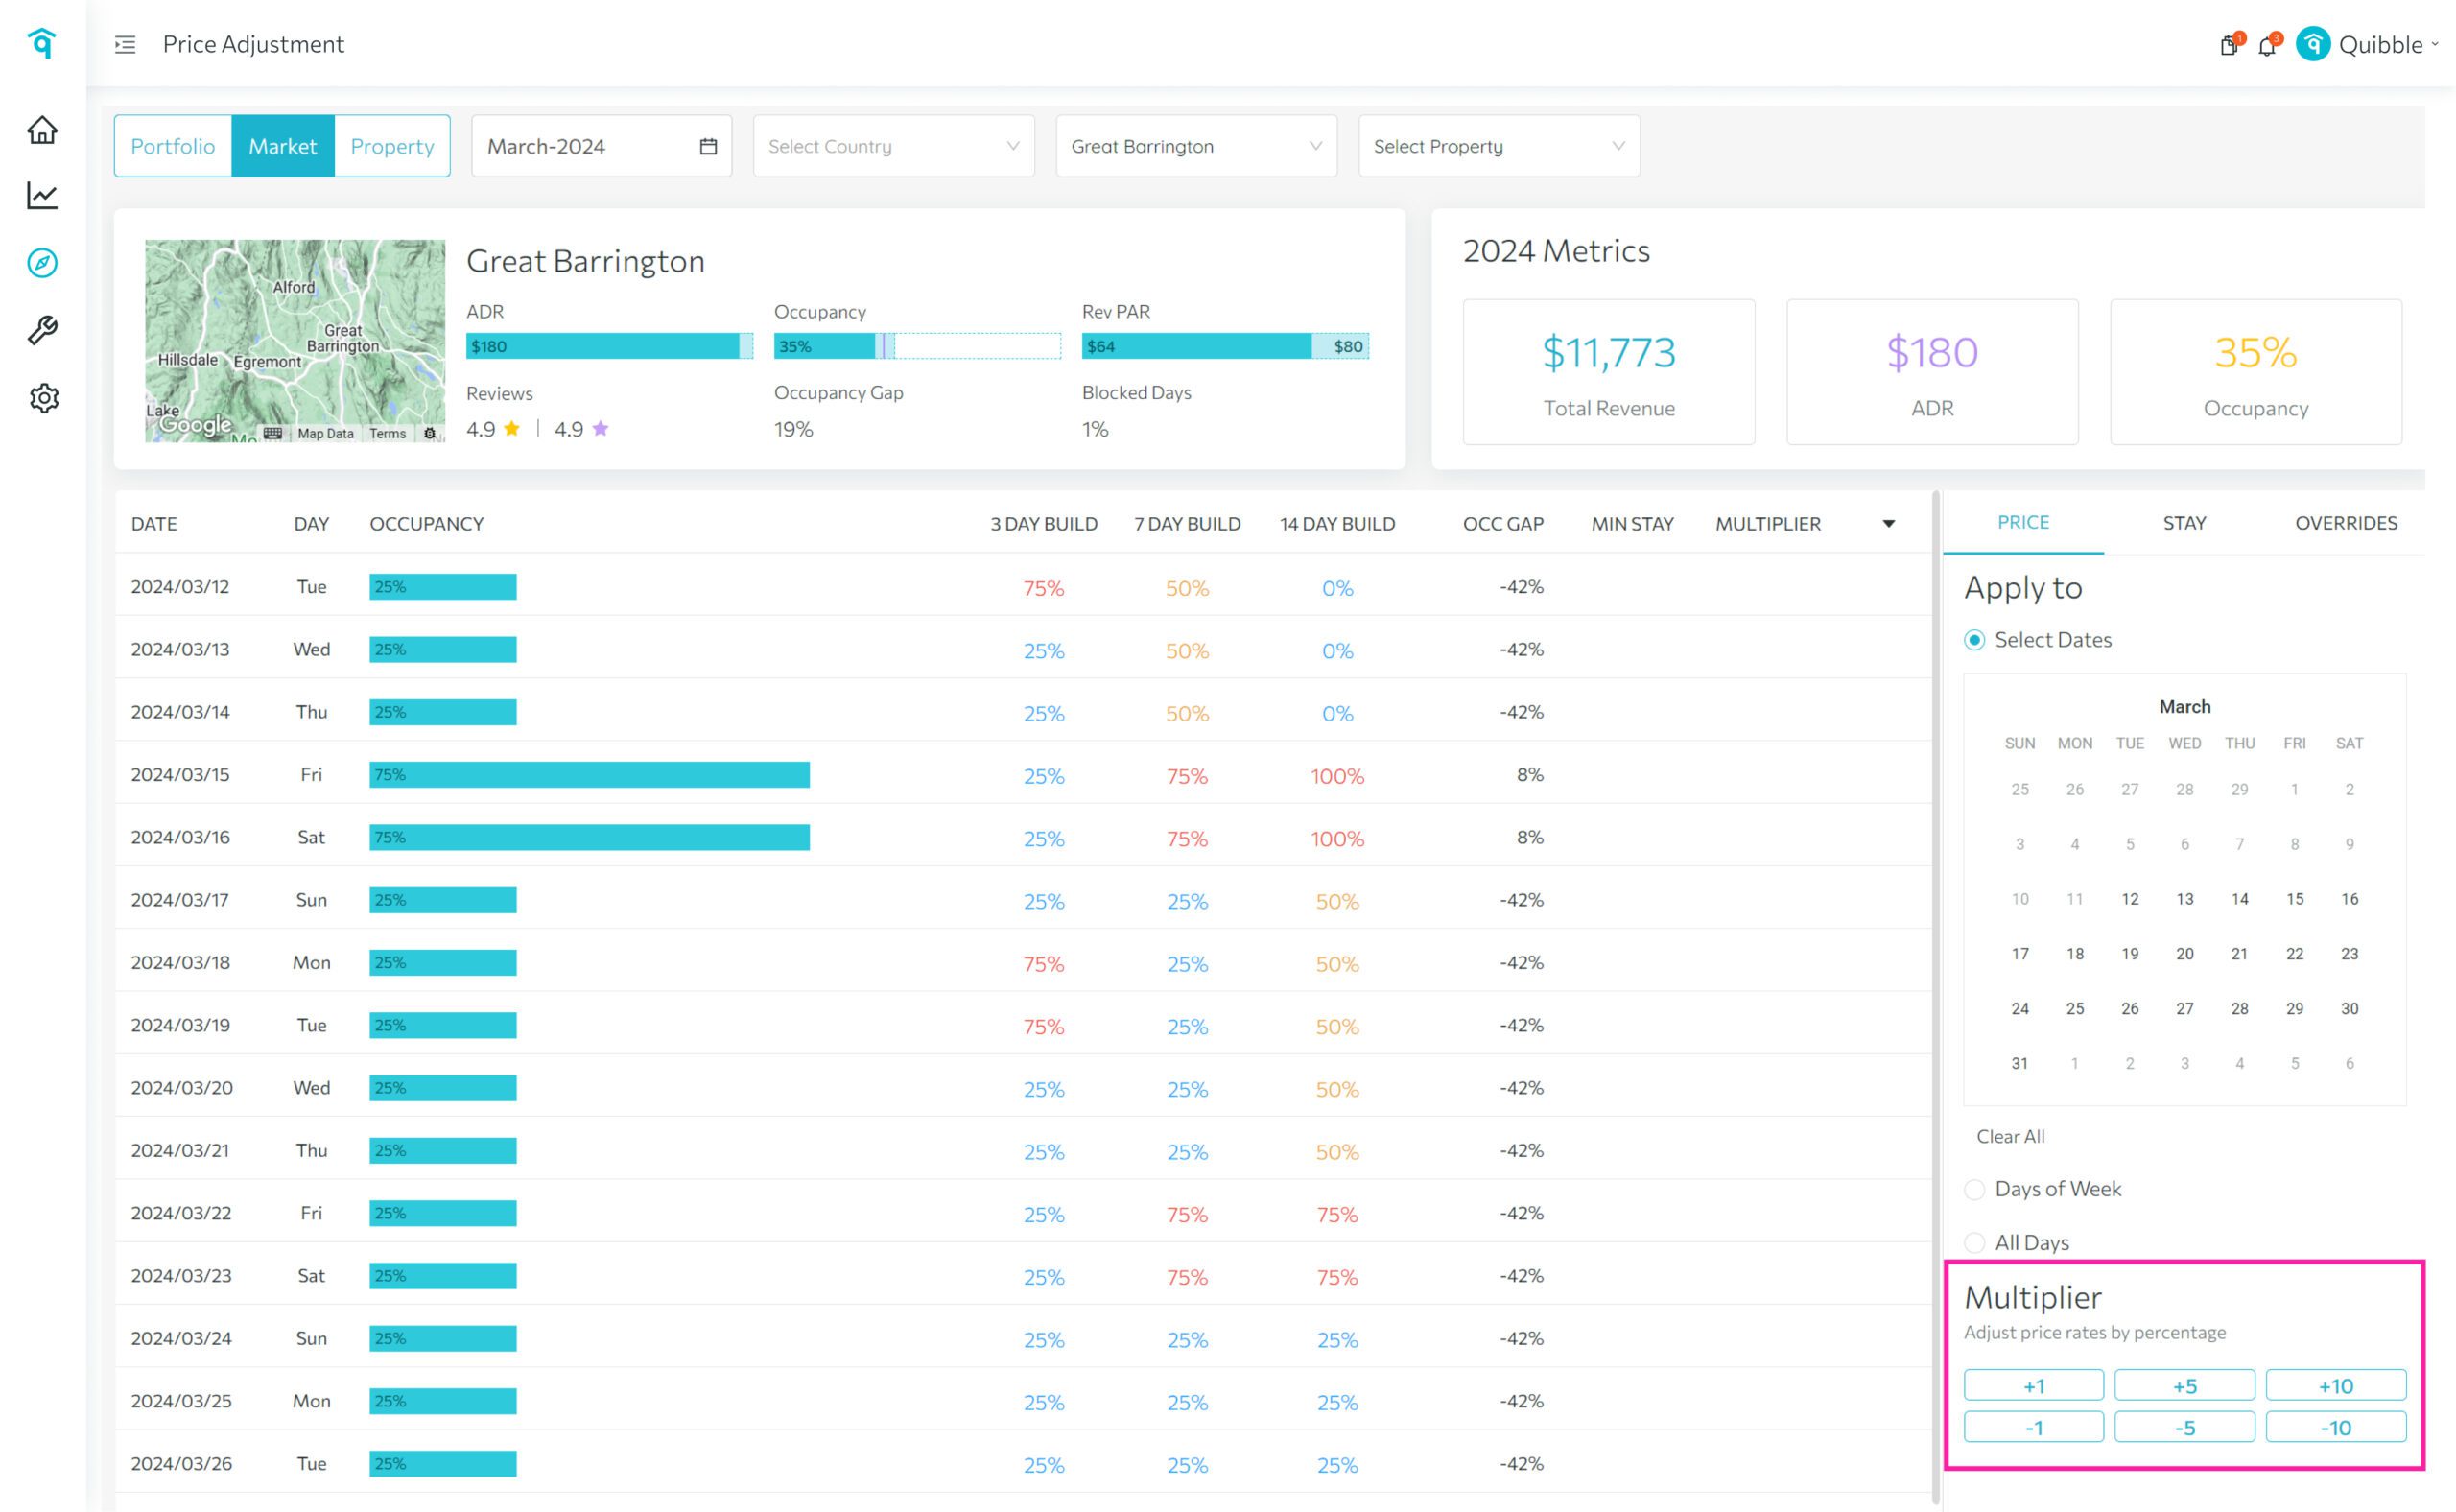Screen dimensions: 2456x1512
Task: Click the 2024/03/12 3 day build 75%
Action: coord(1043,588)
